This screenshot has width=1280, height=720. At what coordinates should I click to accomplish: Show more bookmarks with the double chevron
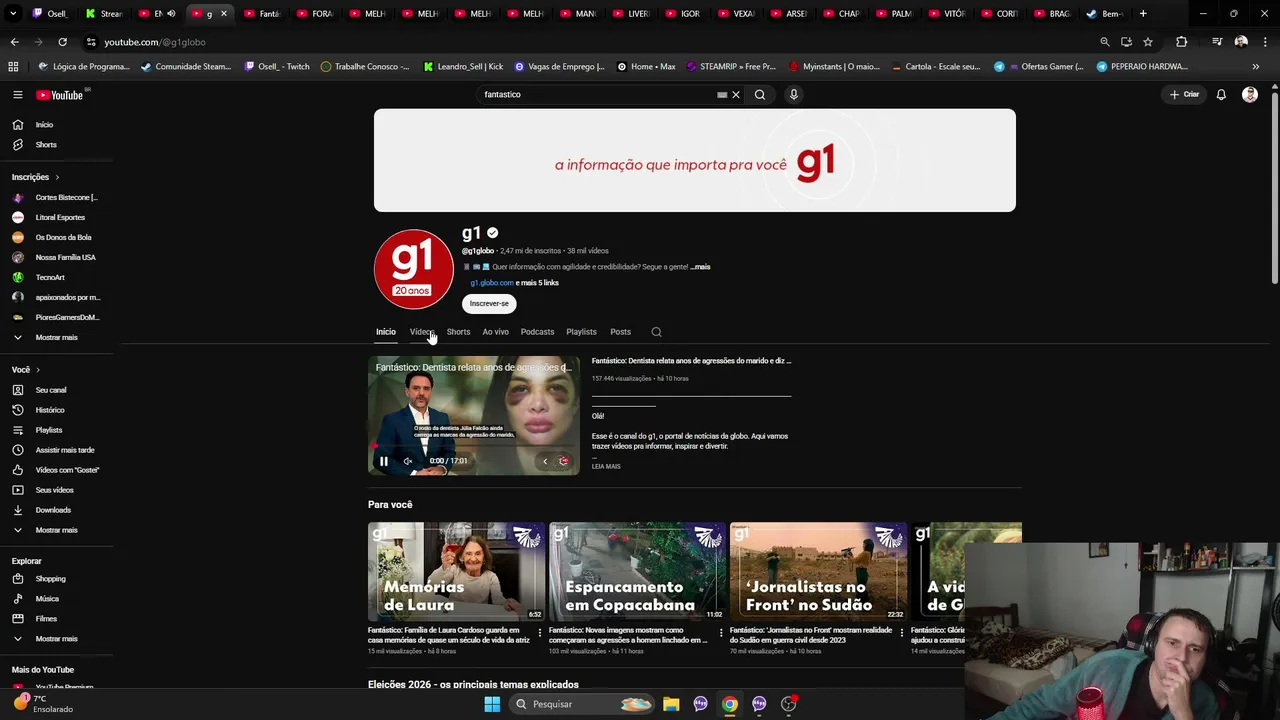[1256, 67]
